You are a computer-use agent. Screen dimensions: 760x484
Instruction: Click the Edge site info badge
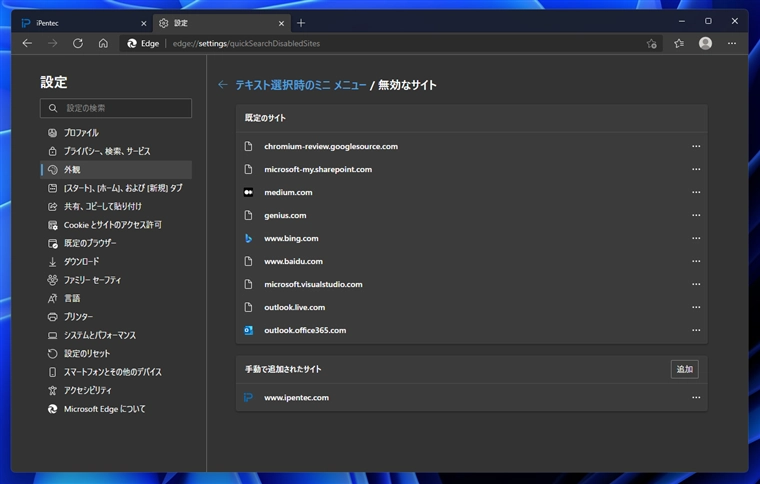(x=143, y=44)
